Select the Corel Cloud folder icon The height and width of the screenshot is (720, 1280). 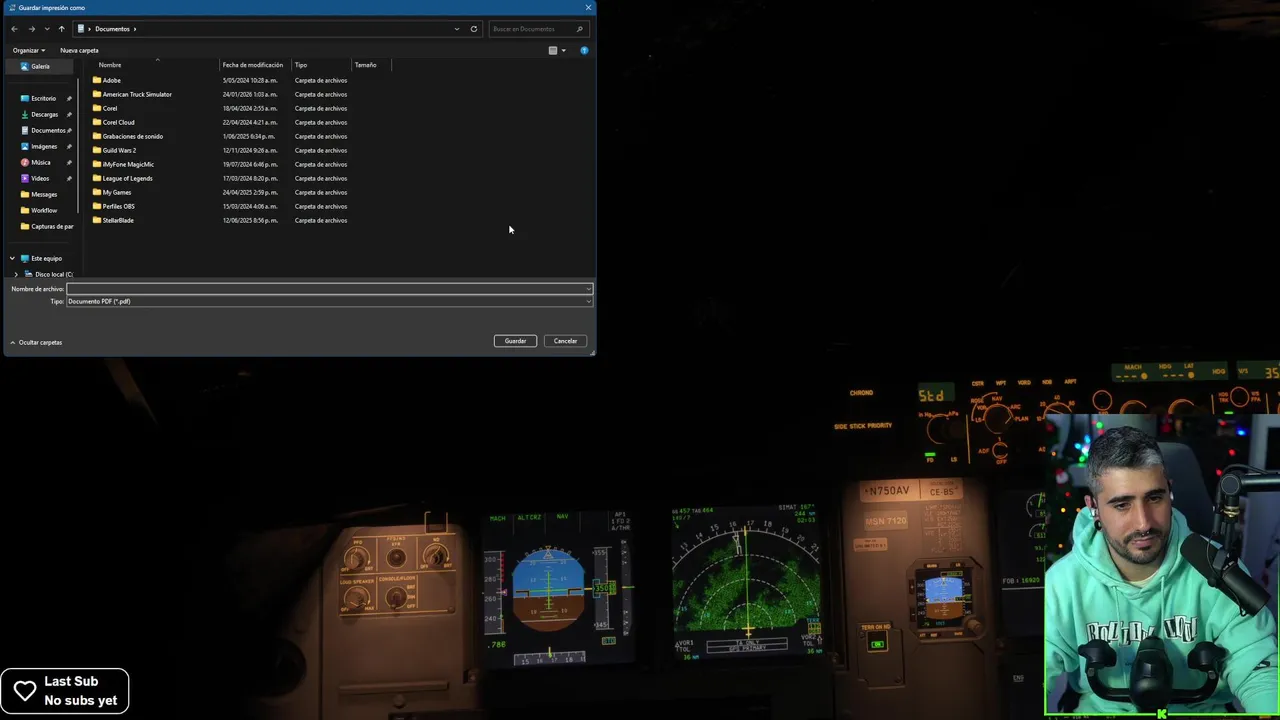(97, 122)
